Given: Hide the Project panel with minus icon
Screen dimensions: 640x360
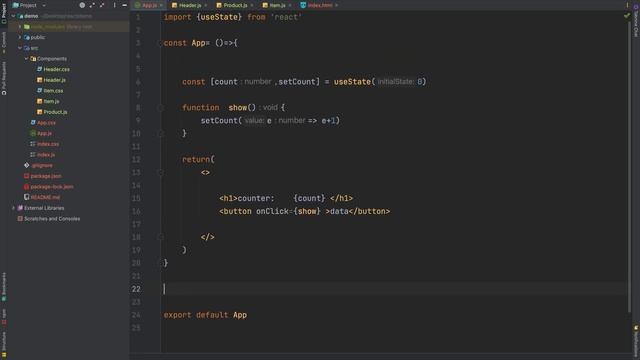Looking at the screenshot, I should pyautogui.click(x=124, y=5).
